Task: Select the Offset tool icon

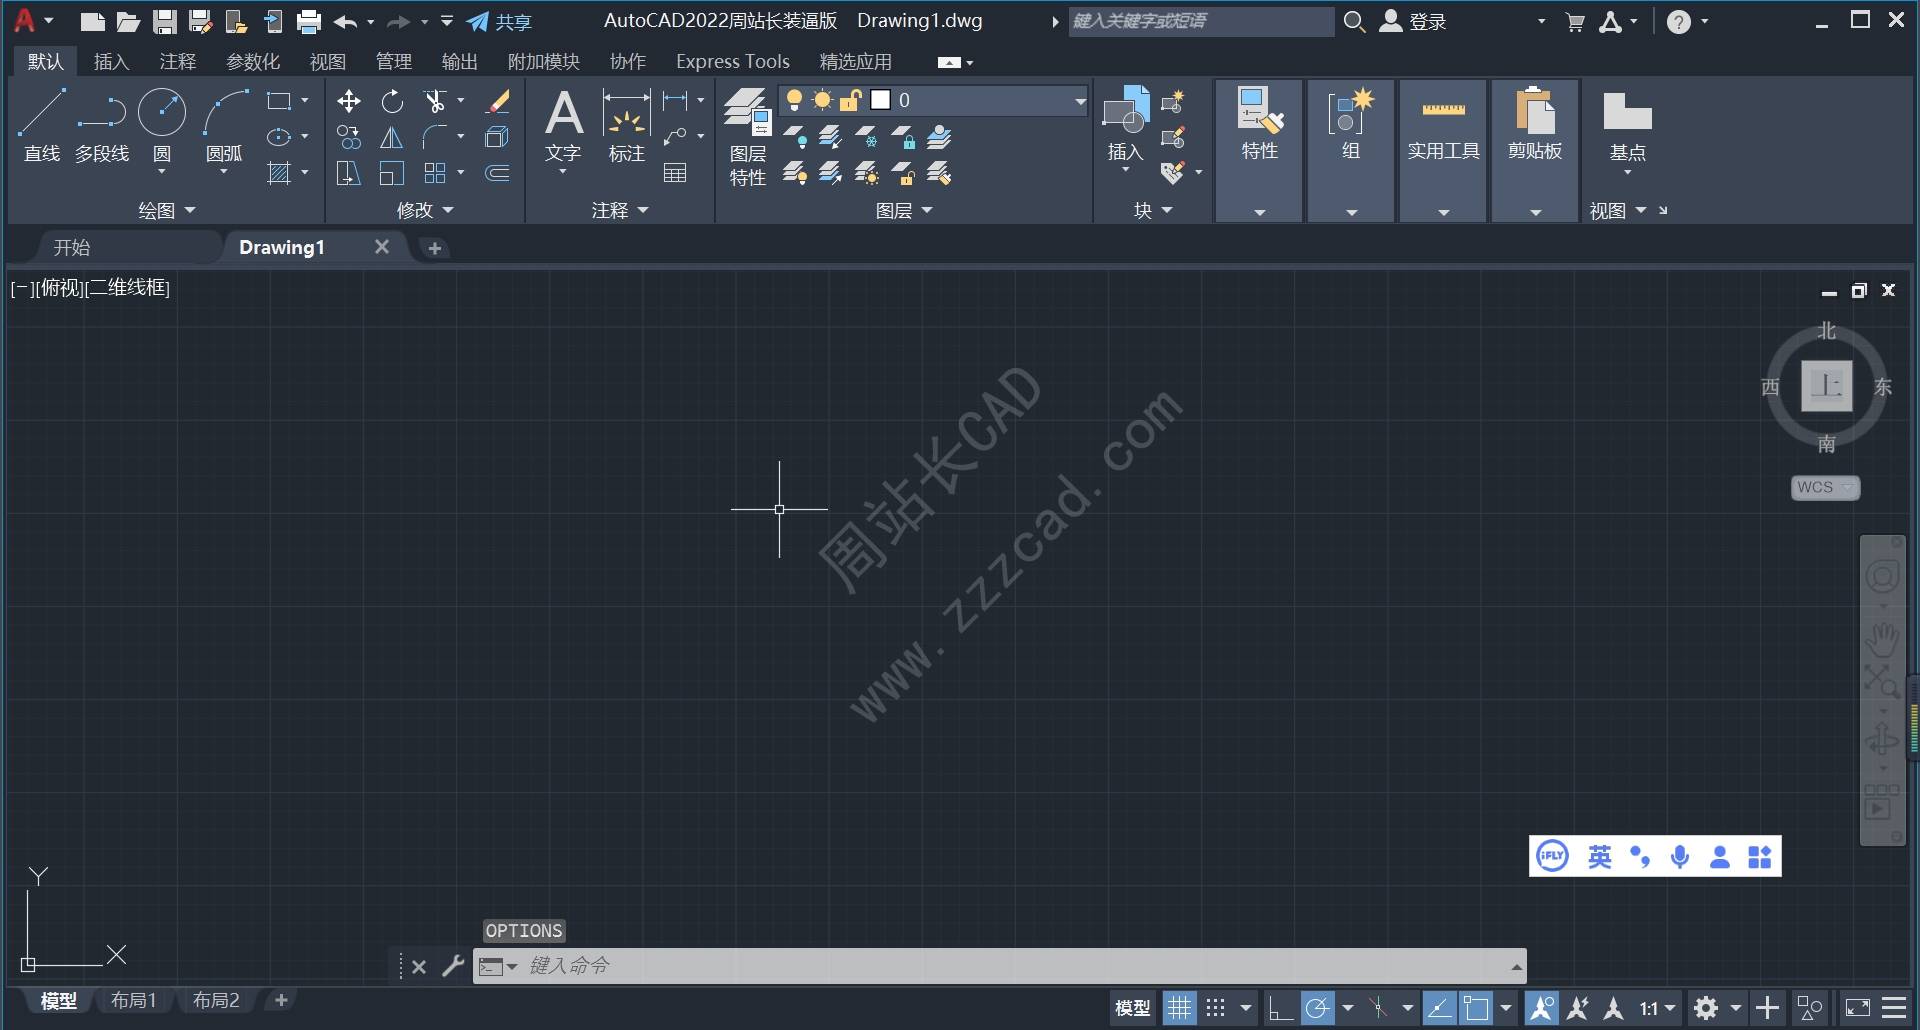Action: pyautogui.click(x=497, y=173)
